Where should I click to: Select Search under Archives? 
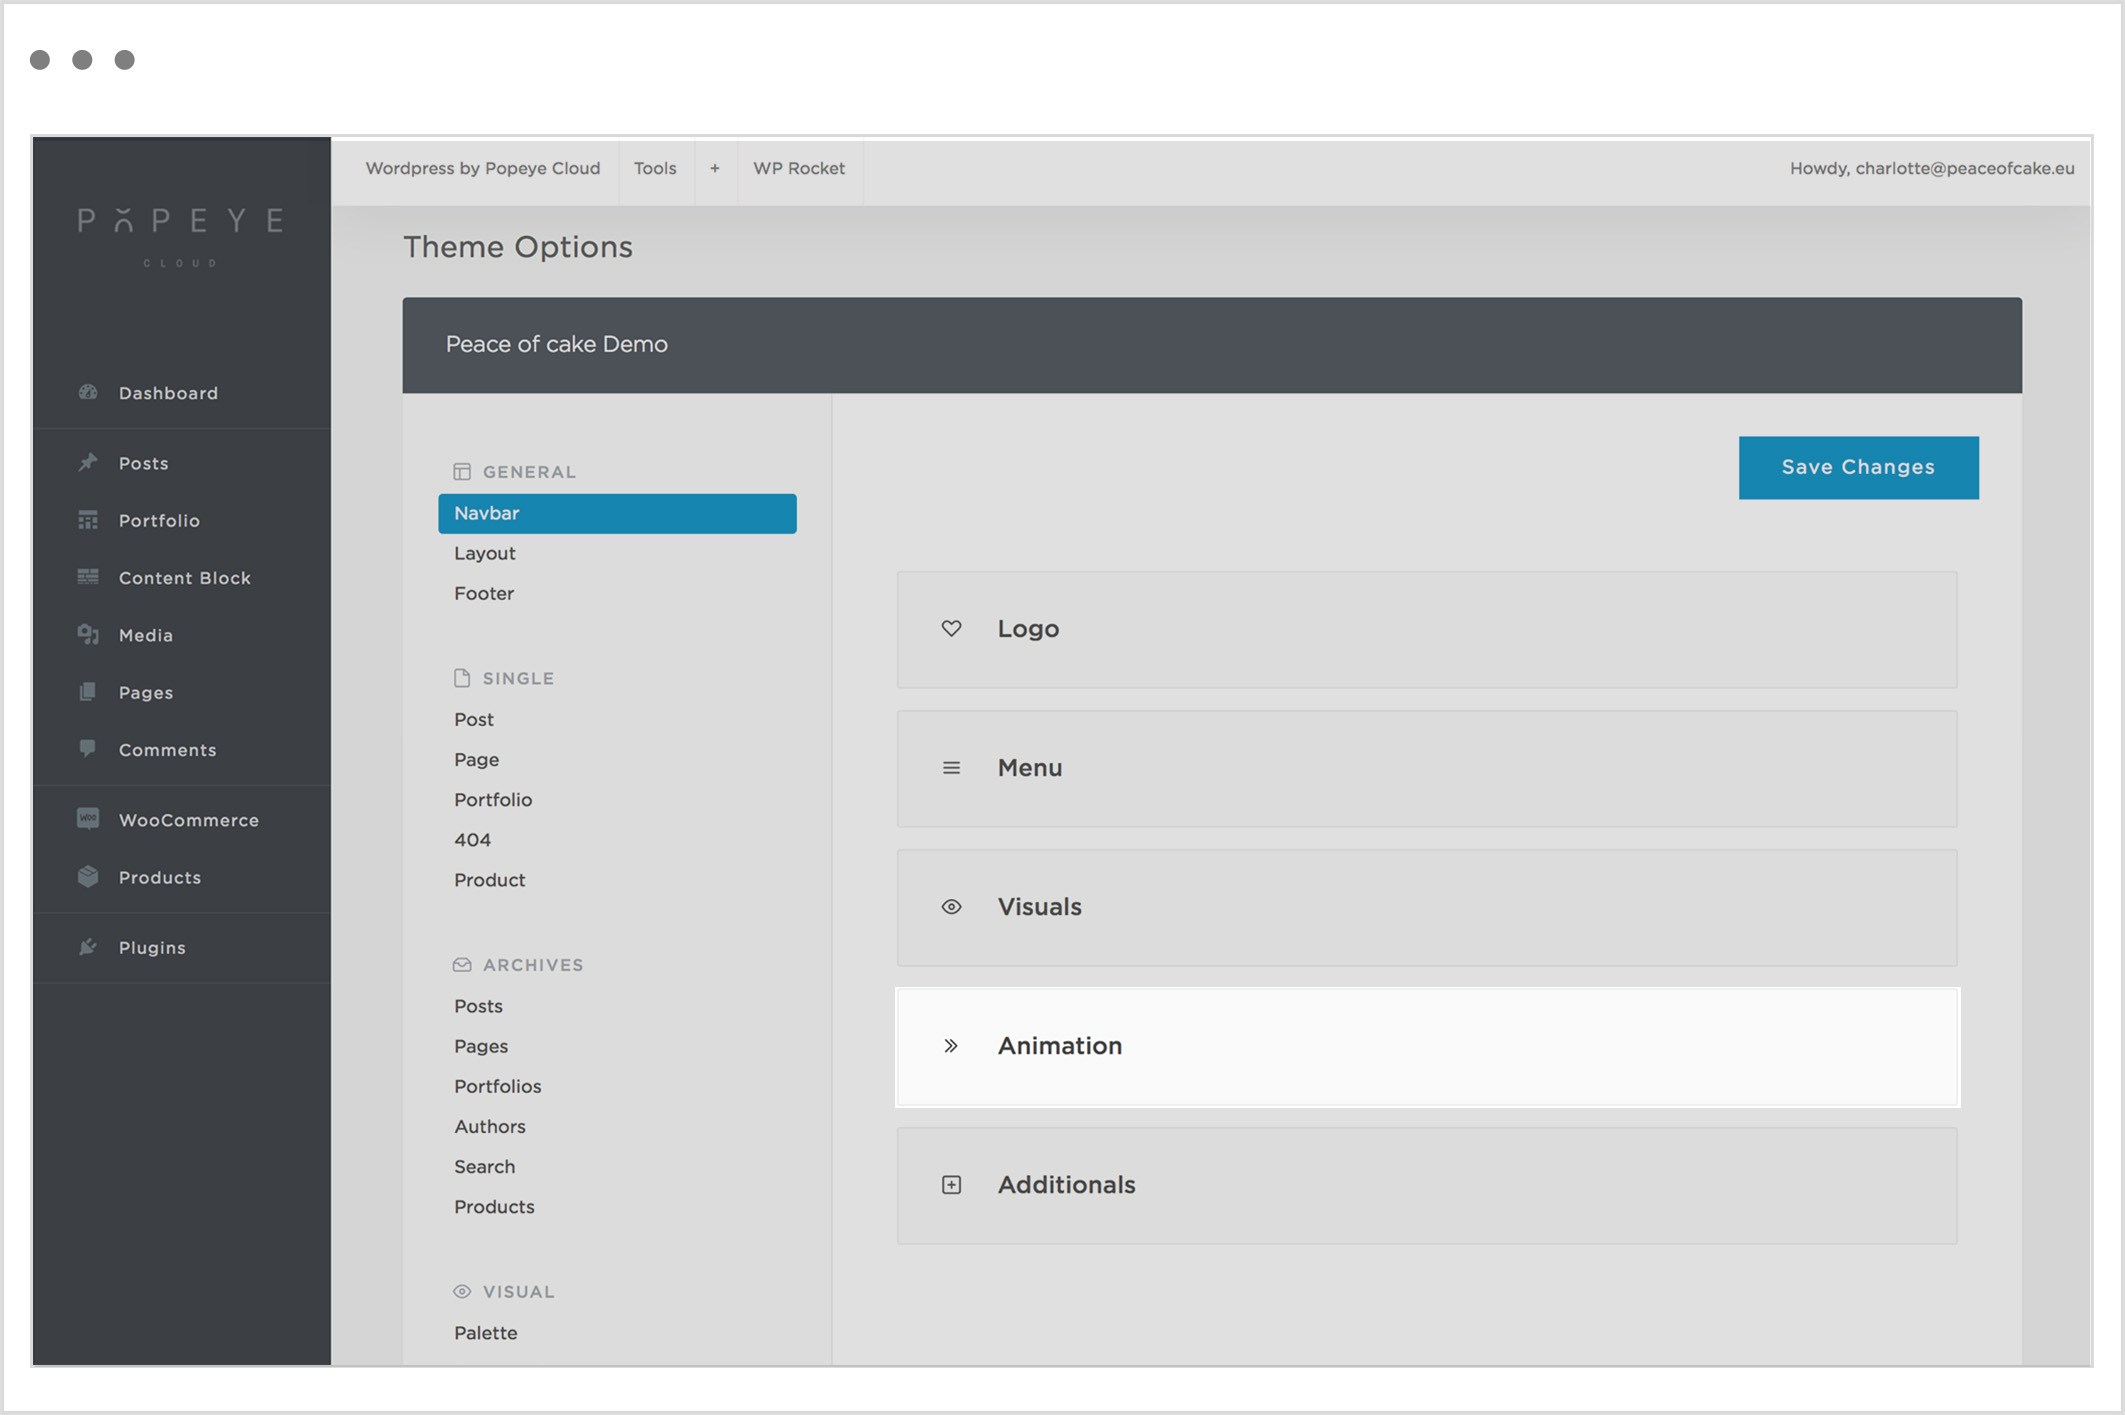(x=484, y=1166)
